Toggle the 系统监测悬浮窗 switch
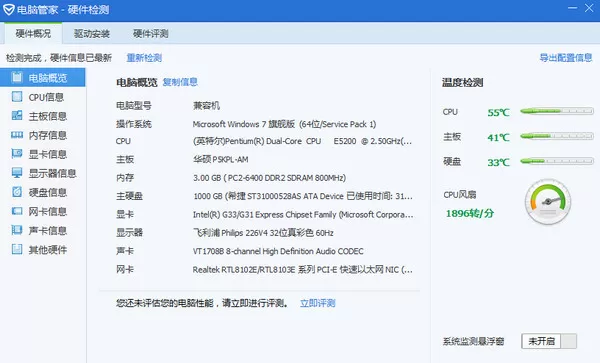This screenshot has width=600, height=363. 549,341
